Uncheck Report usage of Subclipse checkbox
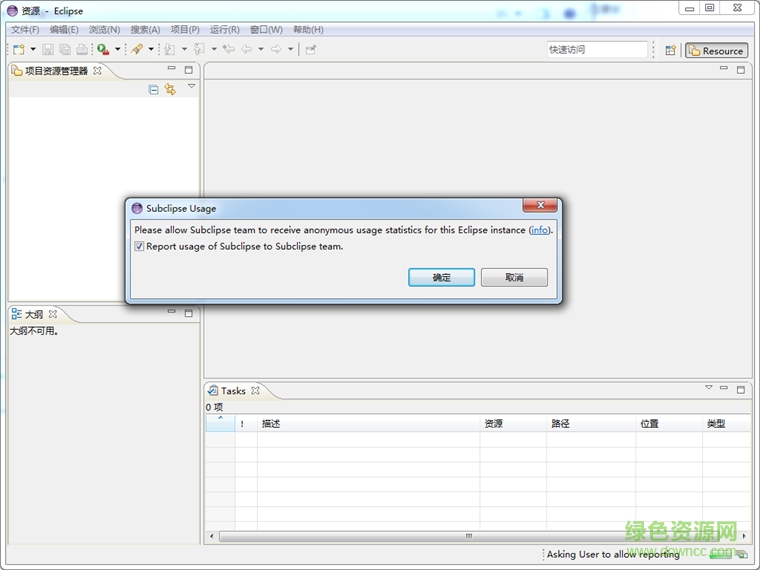This screenshot has height=570, width=760. coord(140,246)
